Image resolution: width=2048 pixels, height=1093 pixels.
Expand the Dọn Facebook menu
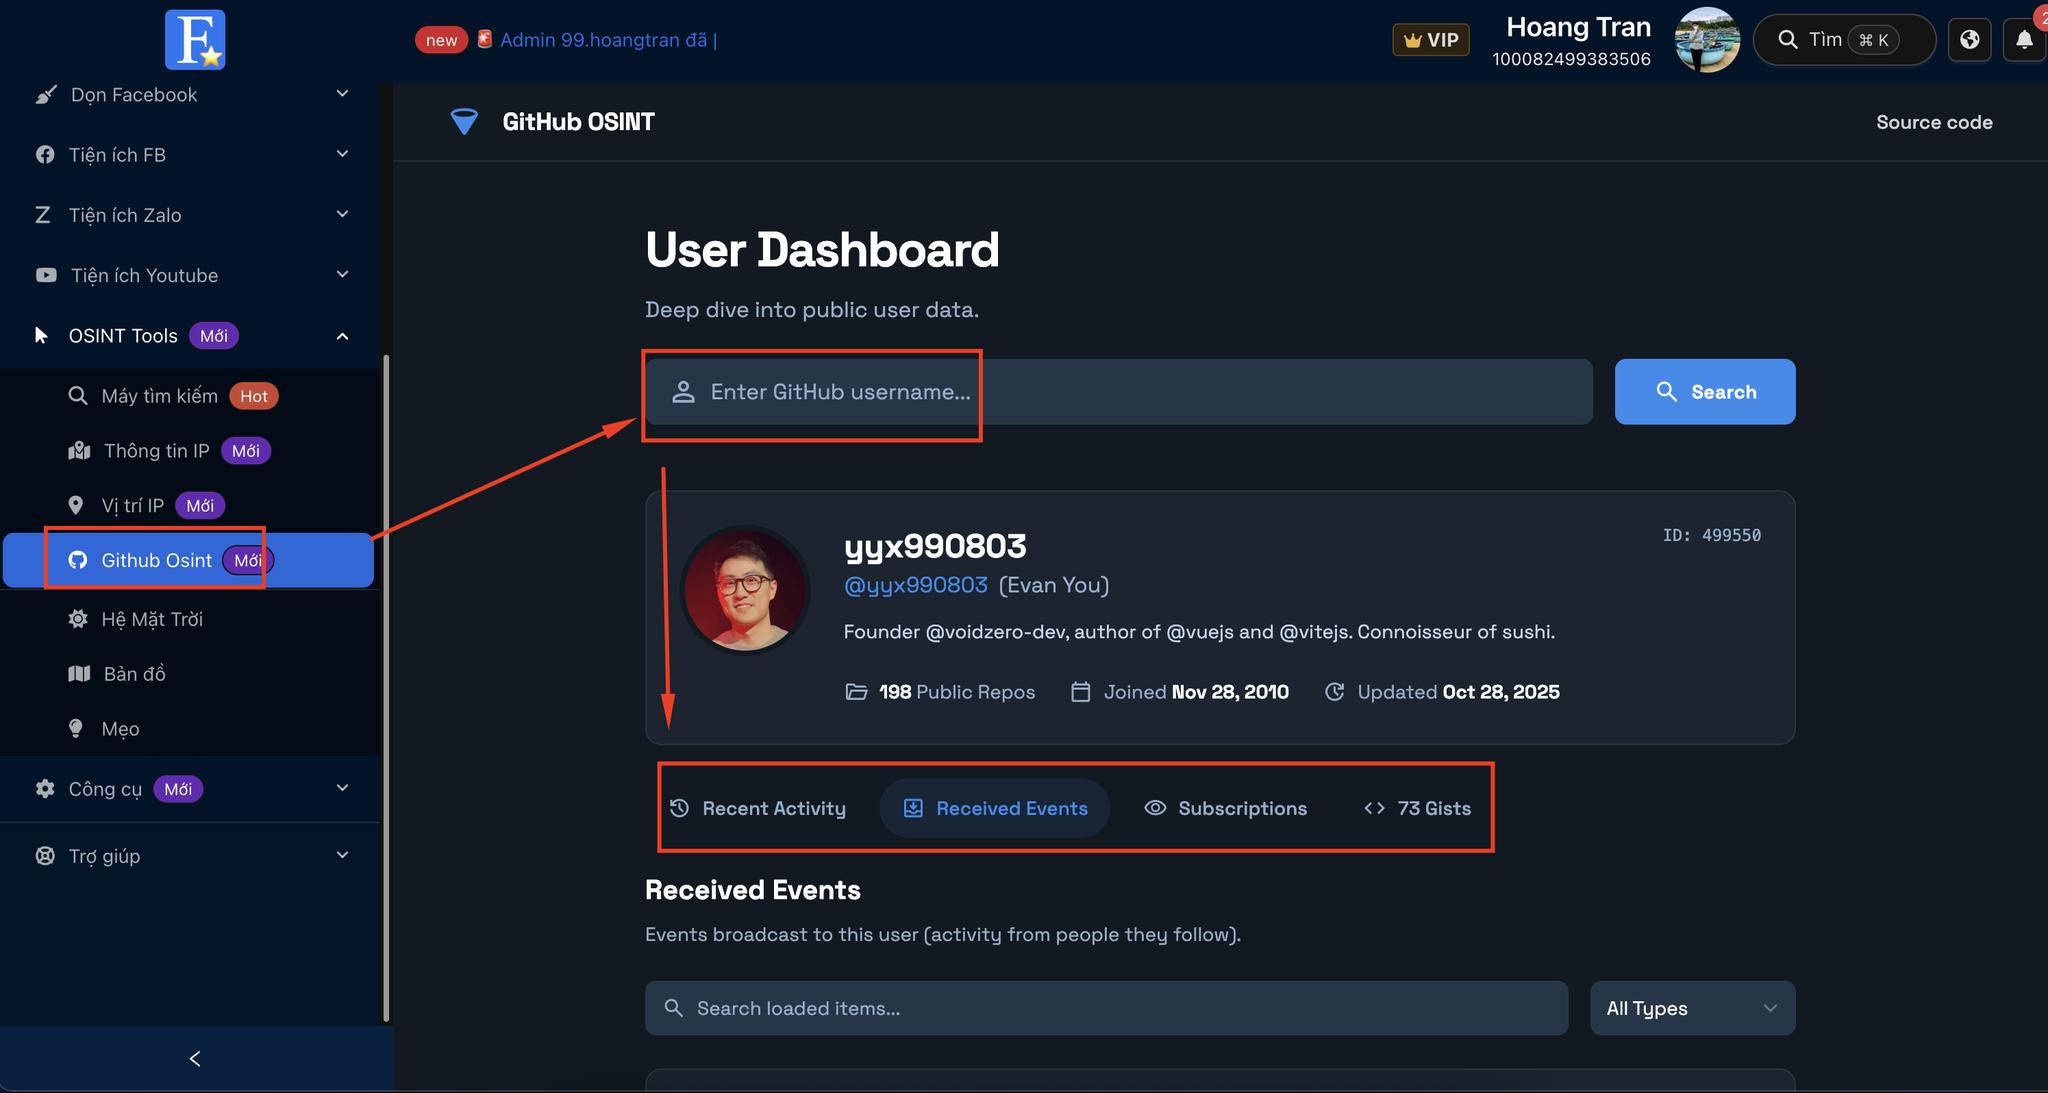pos(190,95)
